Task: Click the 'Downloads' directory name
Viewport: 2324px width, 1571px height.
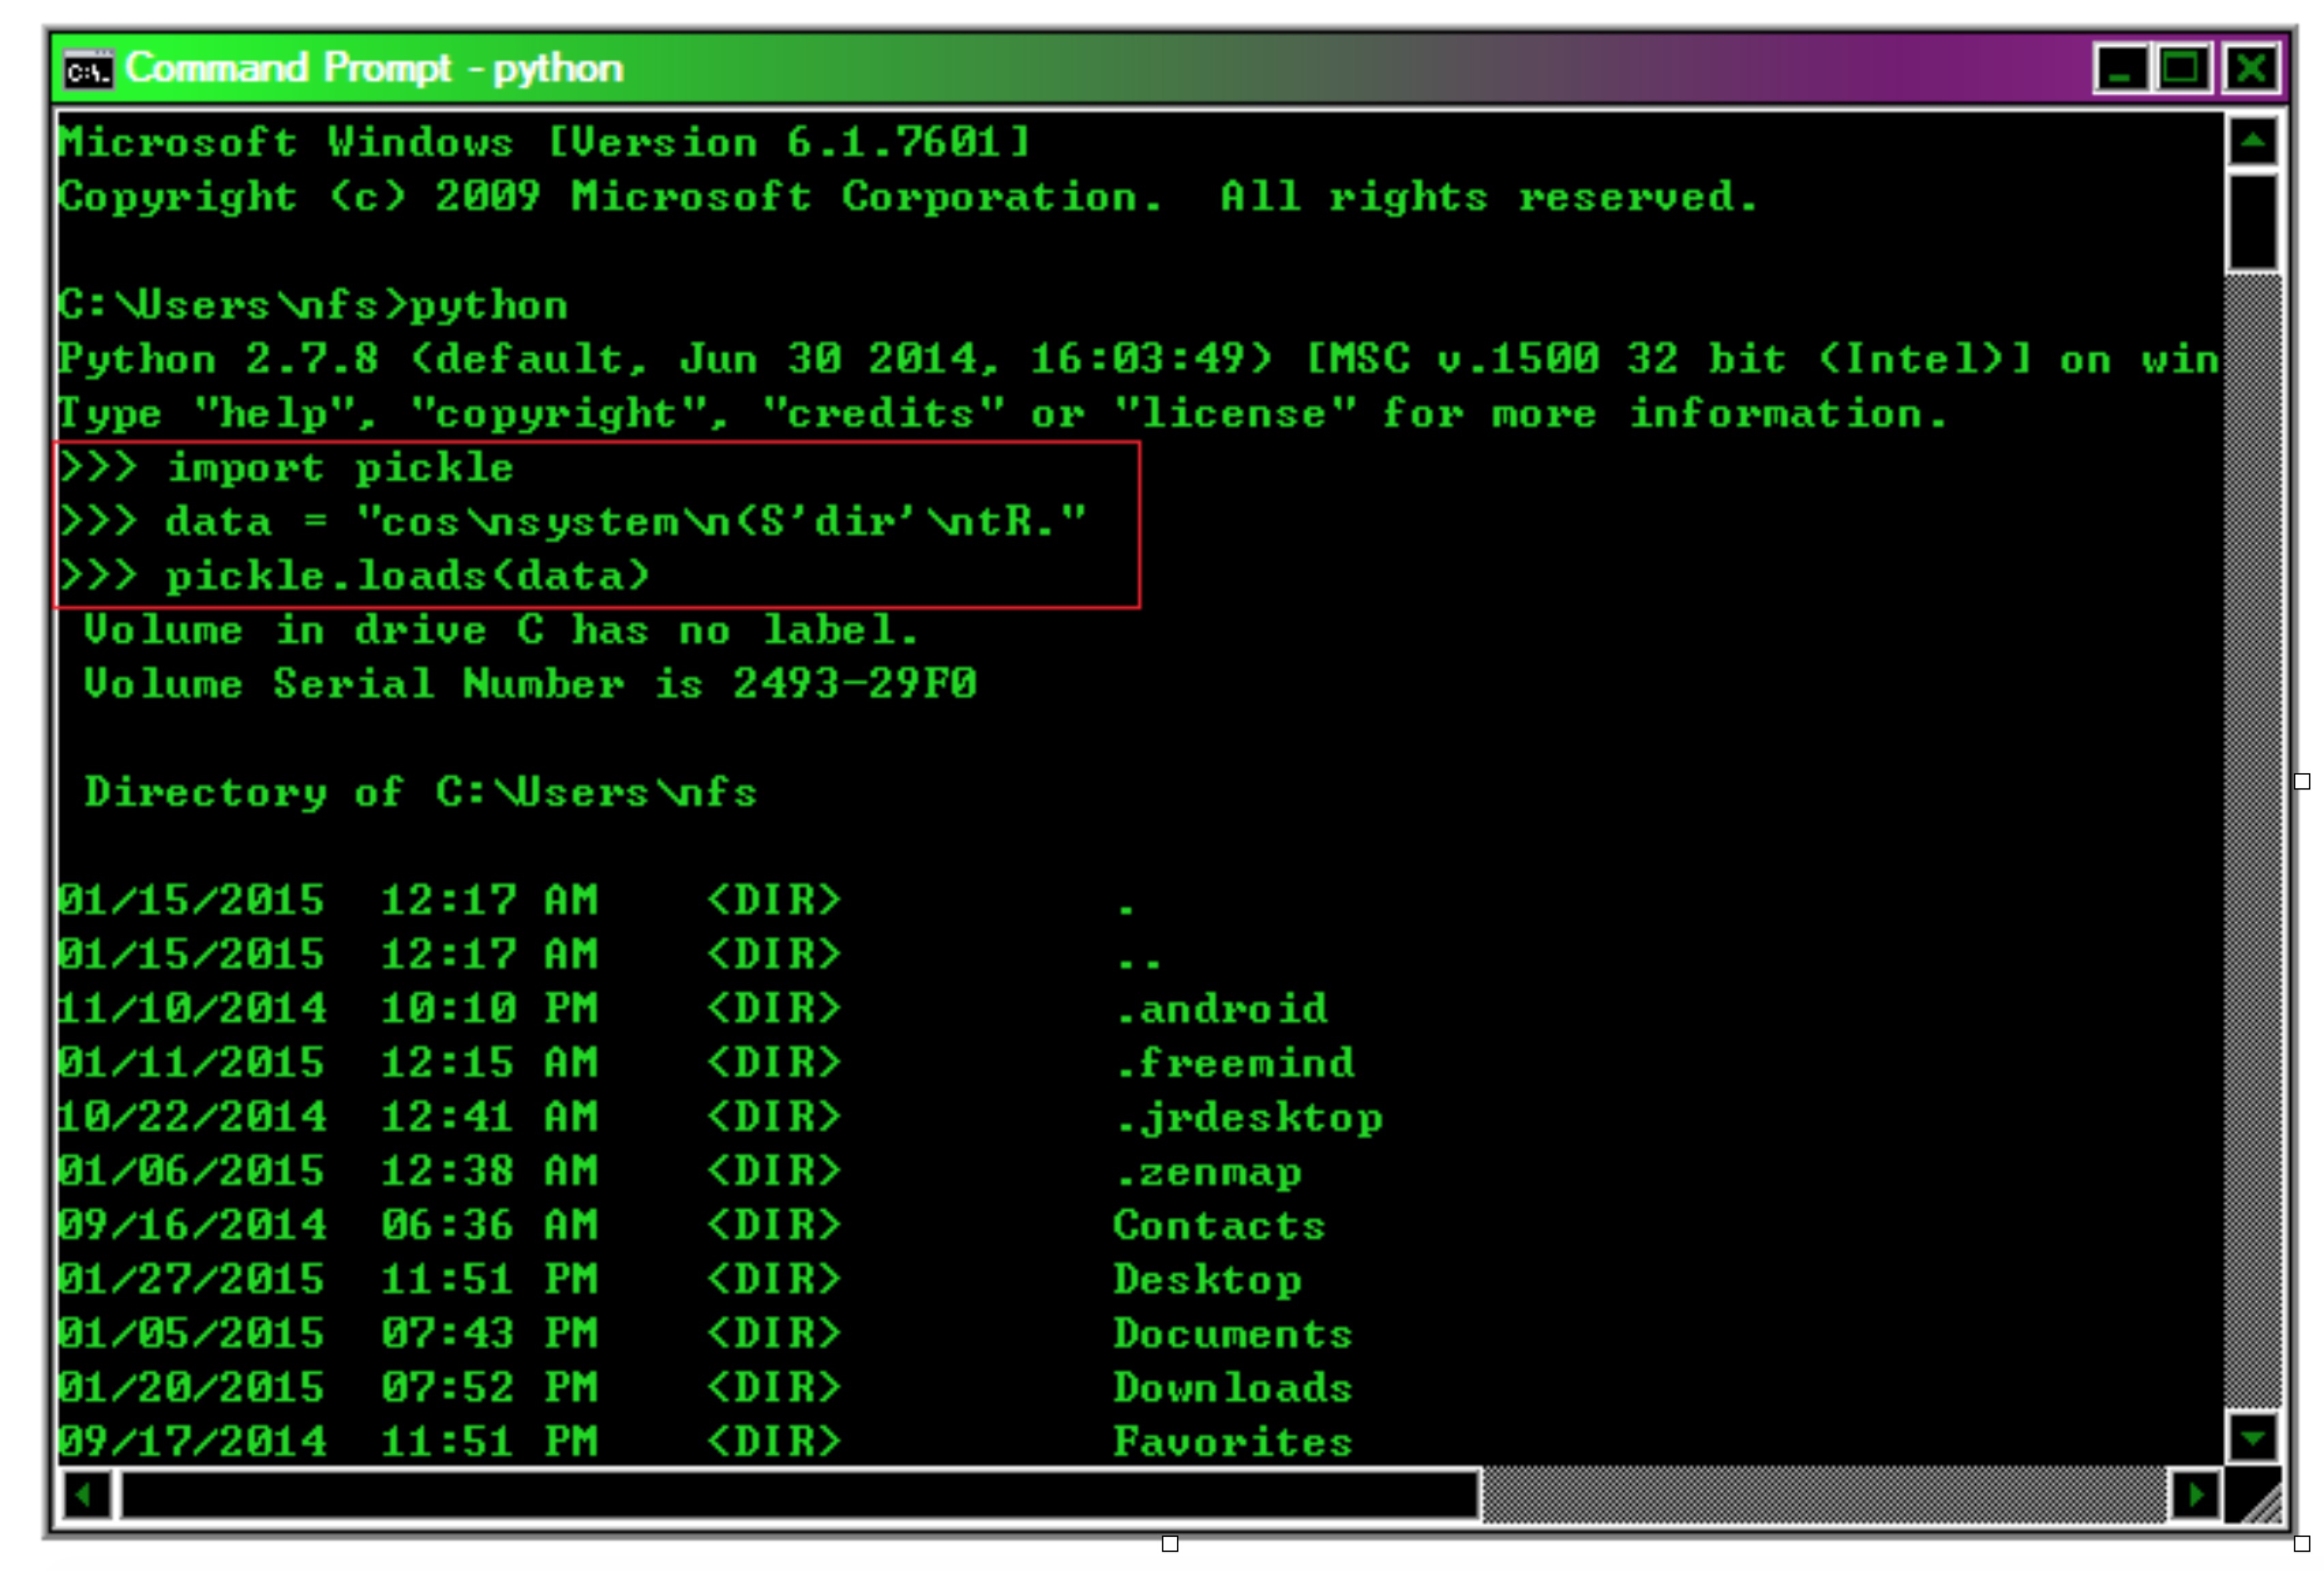Action: tap(1233, 1387)
